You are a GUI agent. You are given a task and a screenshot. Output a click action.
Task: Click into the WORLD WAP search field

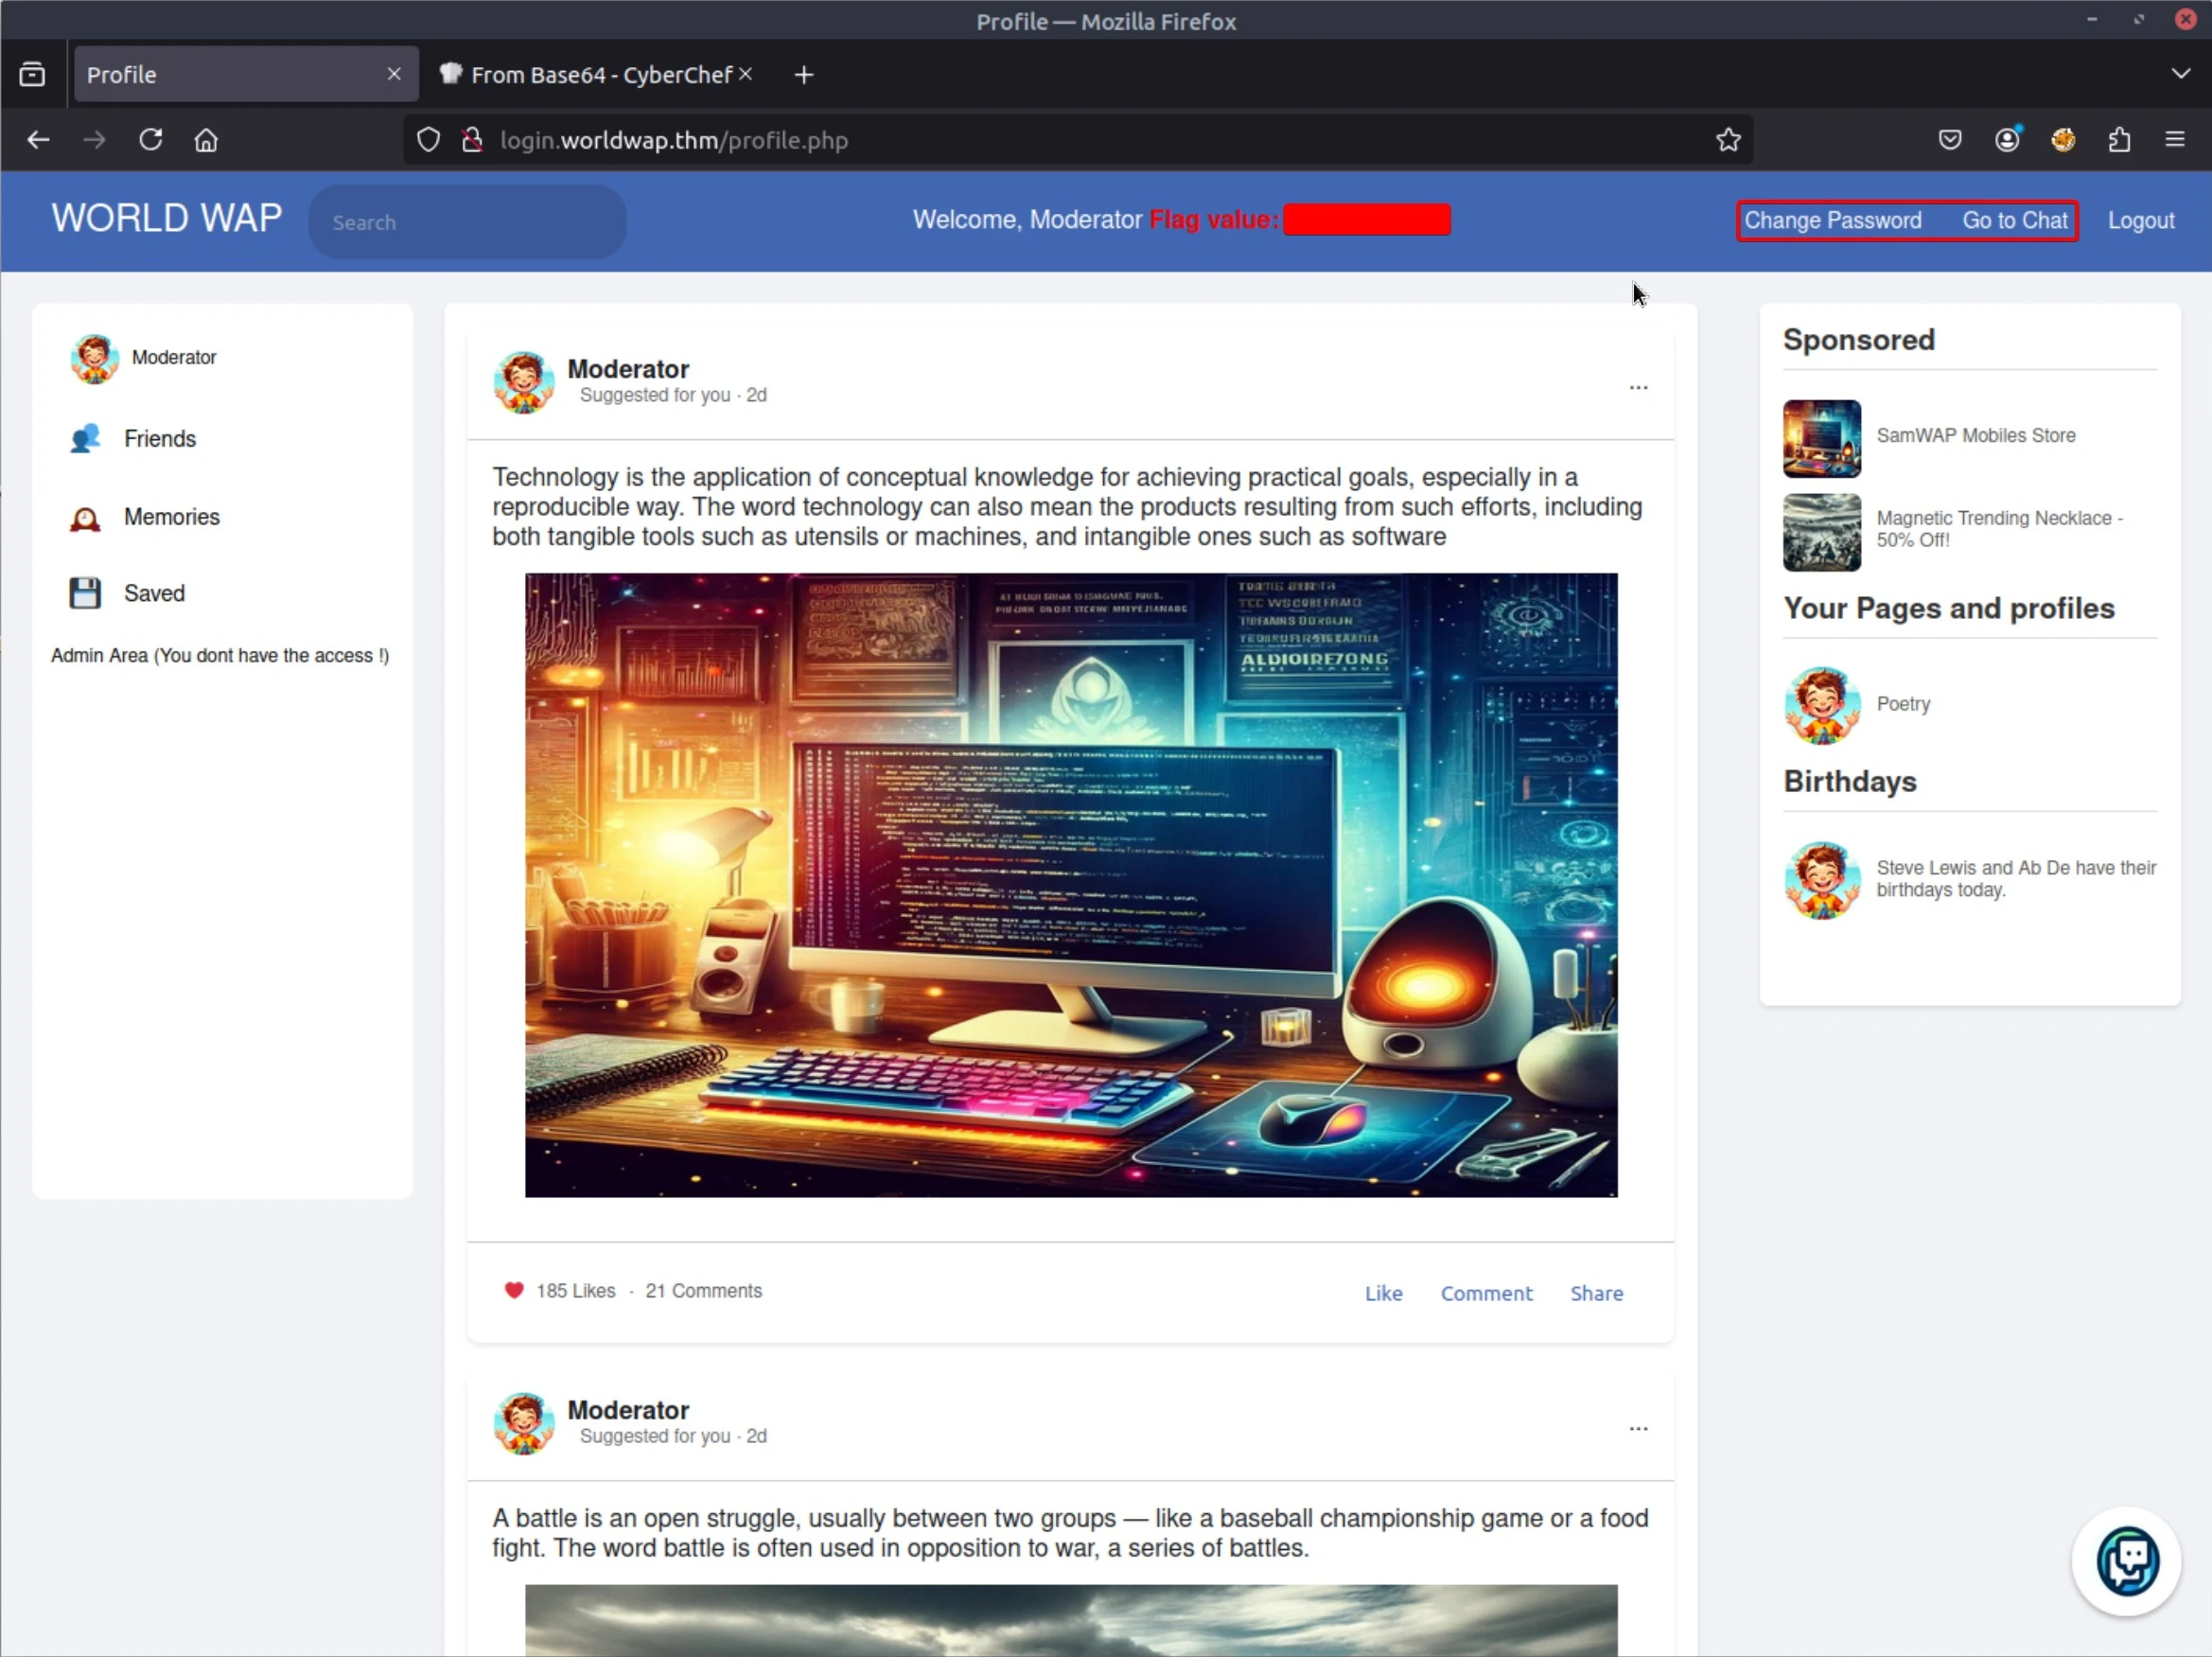click(467, 222)
